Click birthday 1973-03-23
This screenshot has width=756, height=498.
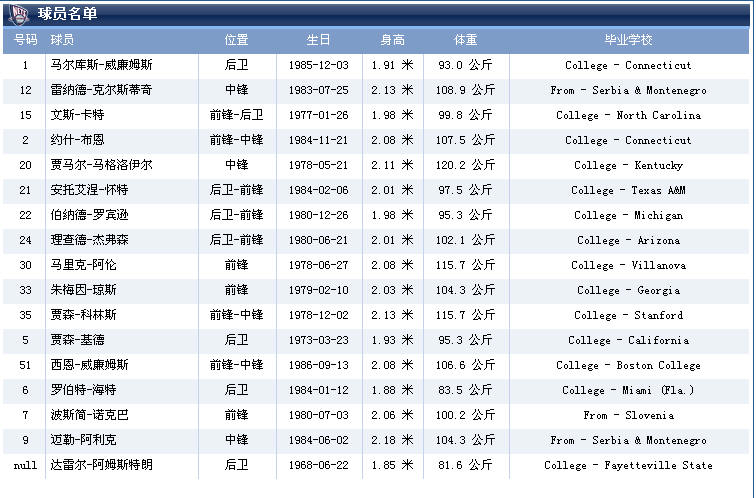[x=318, y=340]
